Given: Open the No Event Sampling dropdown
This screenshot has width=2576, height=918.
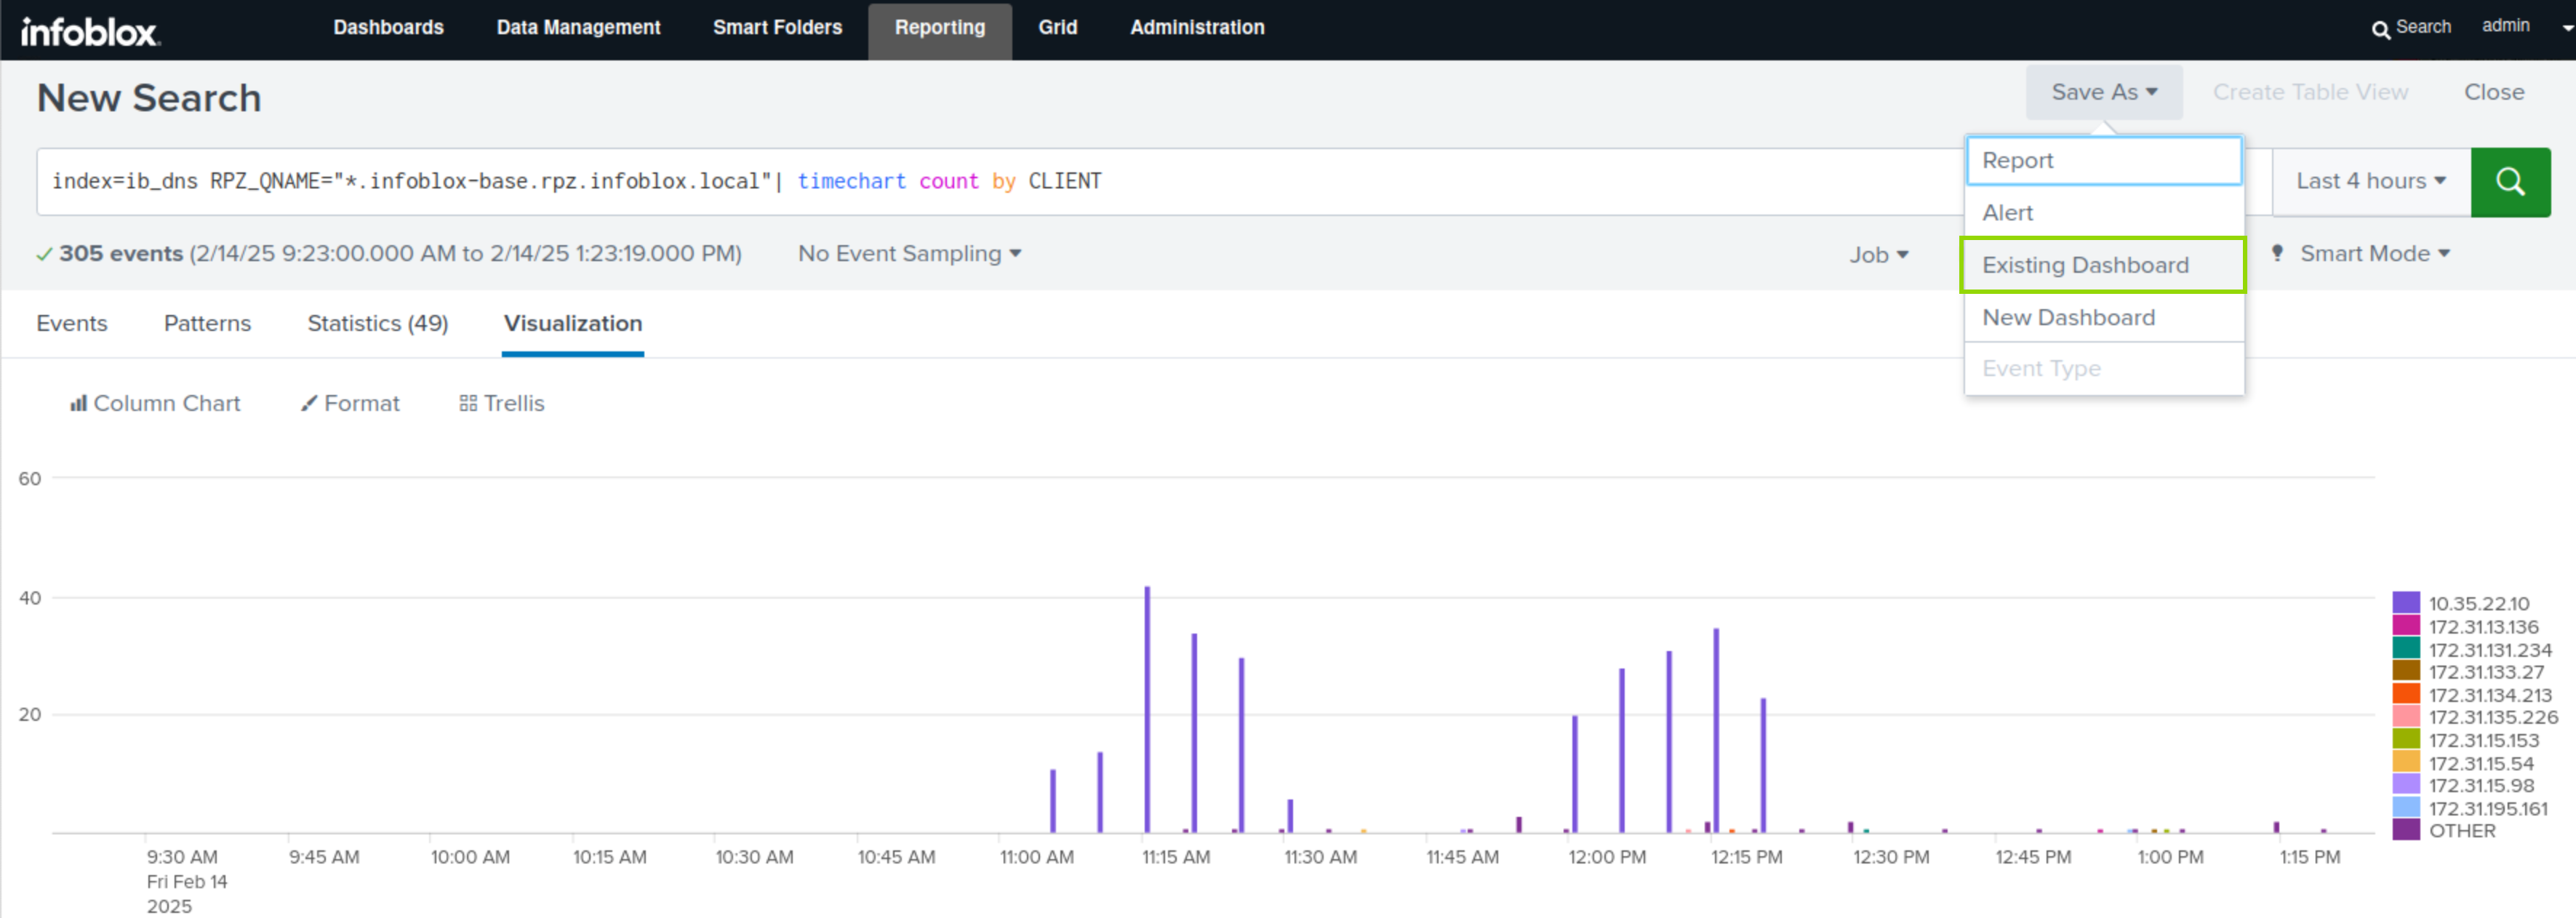Looking at the screenshot, I should (909, 254).
